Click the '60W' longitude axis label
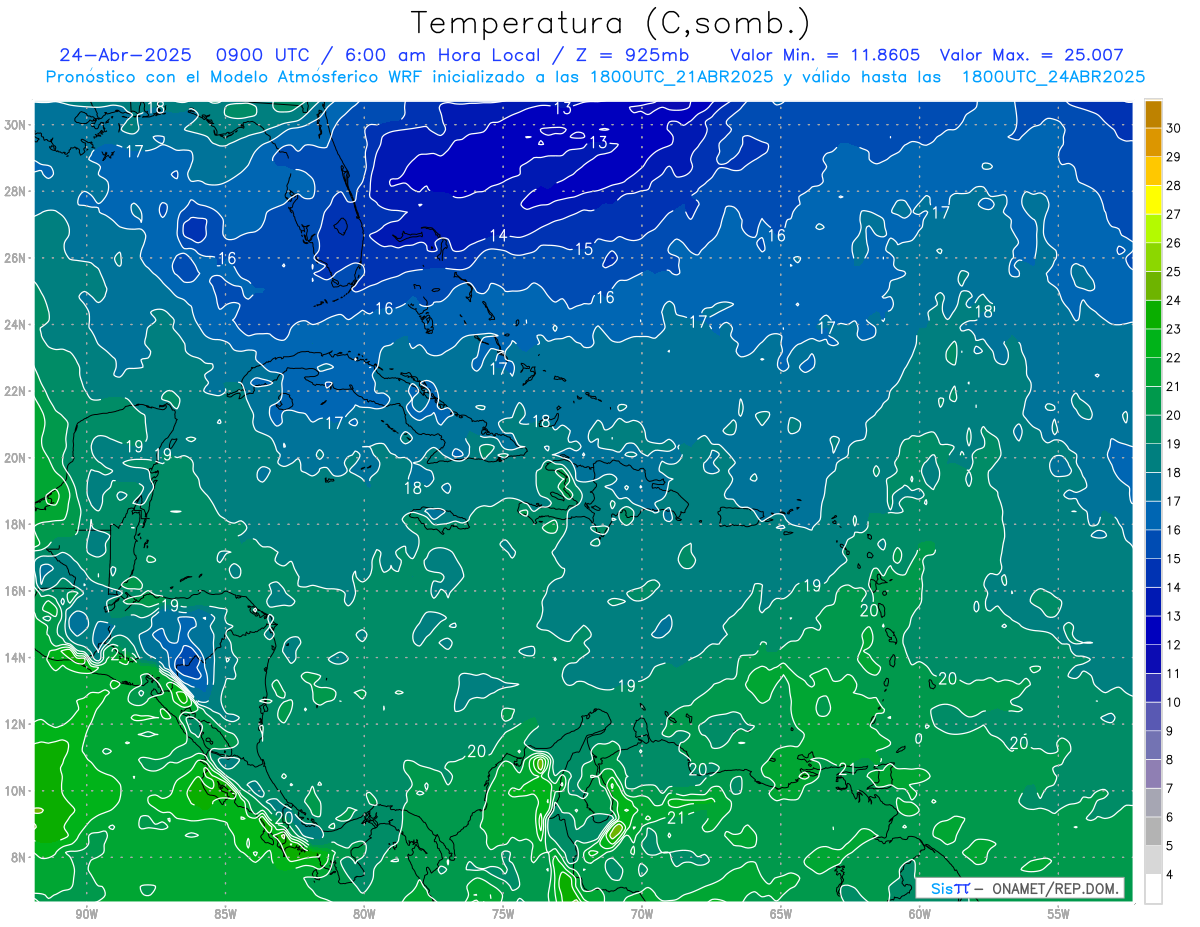This screenshot has height=927, width=1200. coord(920,914)
